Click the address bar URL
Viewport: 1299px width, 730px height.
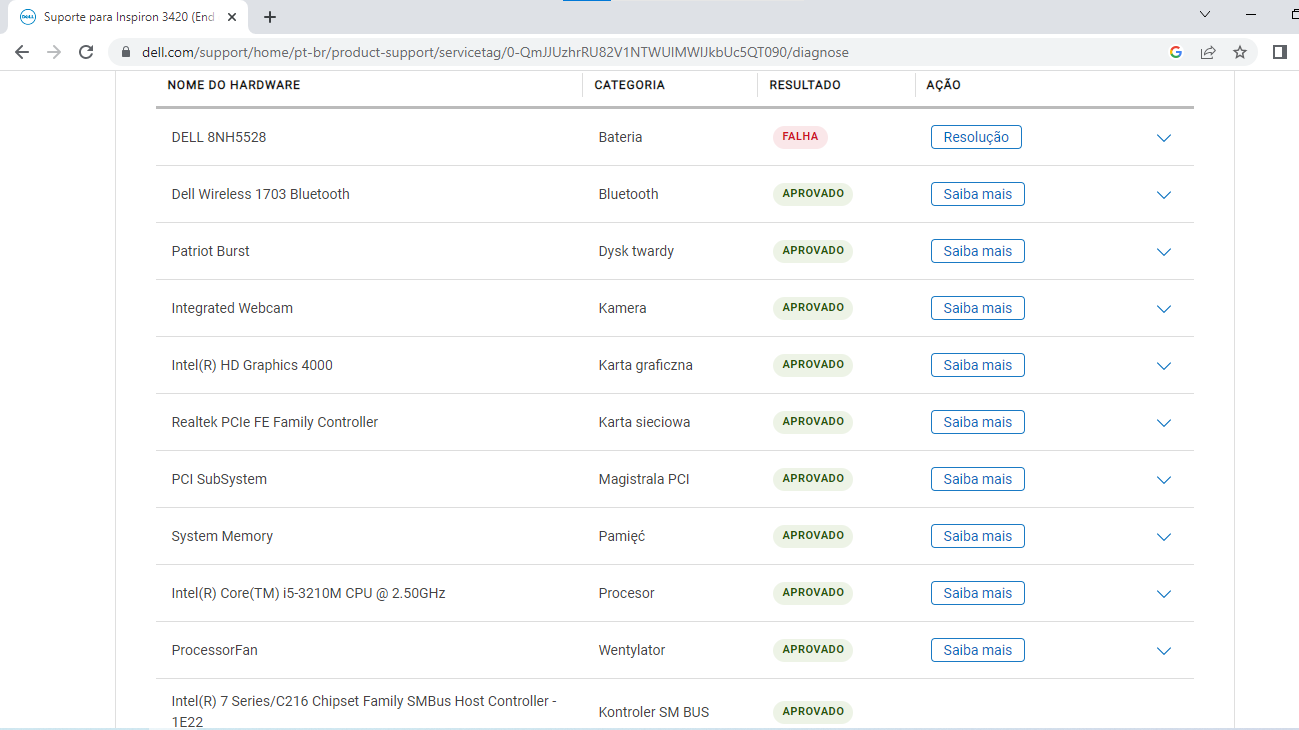coord(495,52)
